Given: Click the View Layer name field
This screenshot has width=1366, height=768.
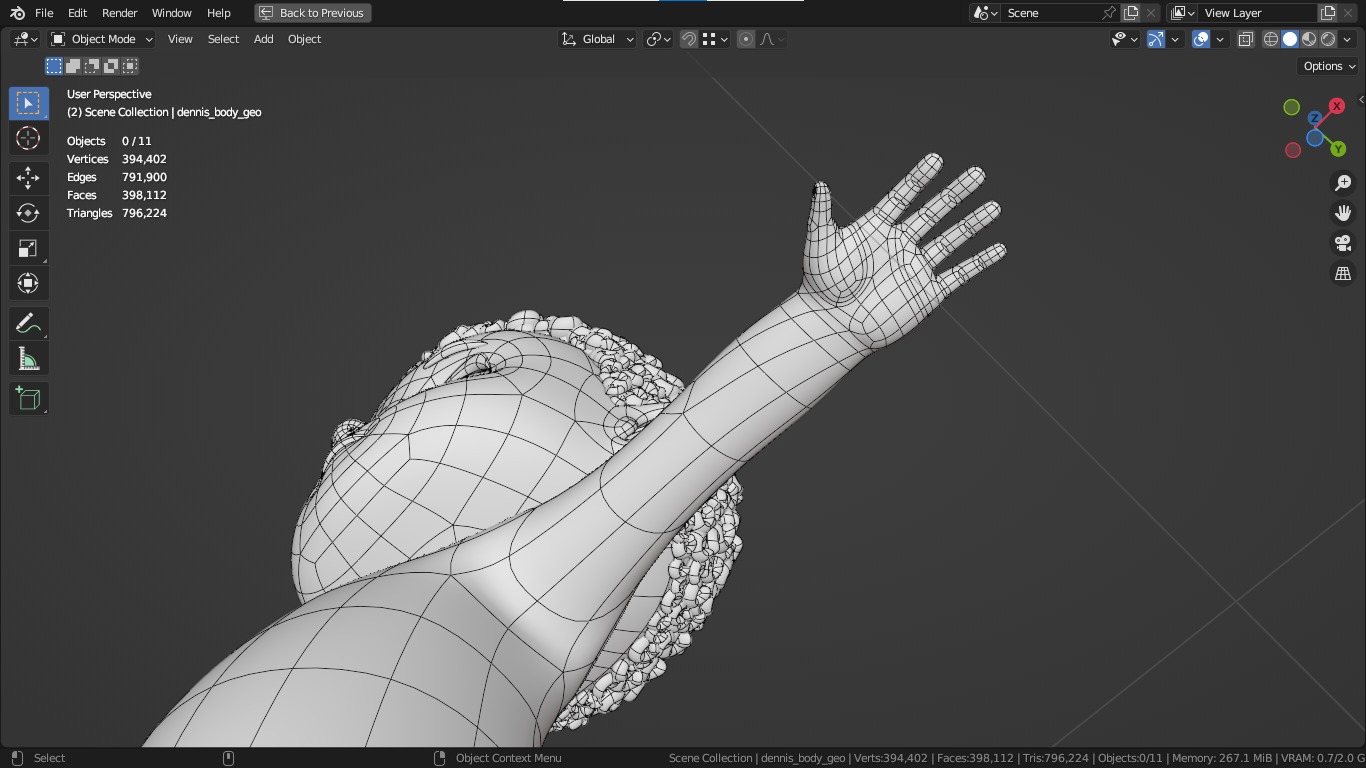Looking at the screenshot, I should coord(1257,13).
